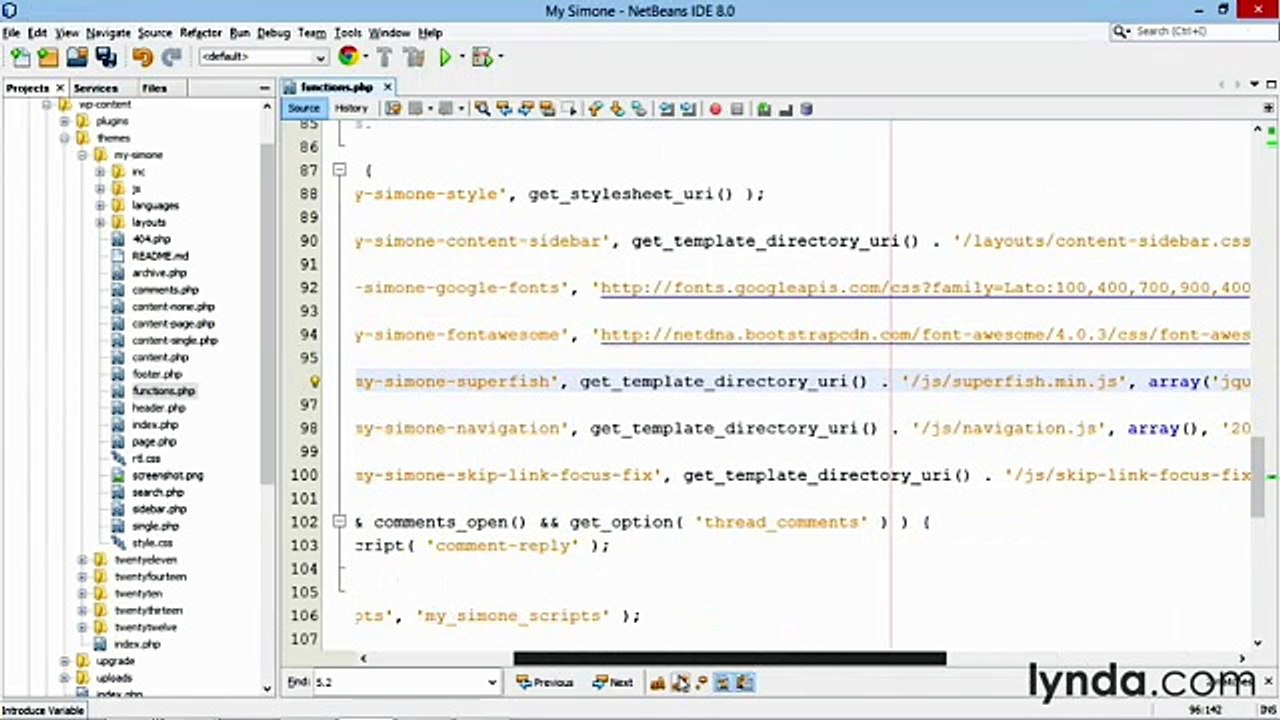Screen dimensions: 1280x720
Task: Open the Run Project dropdown arrow
Action: point(461,57)
